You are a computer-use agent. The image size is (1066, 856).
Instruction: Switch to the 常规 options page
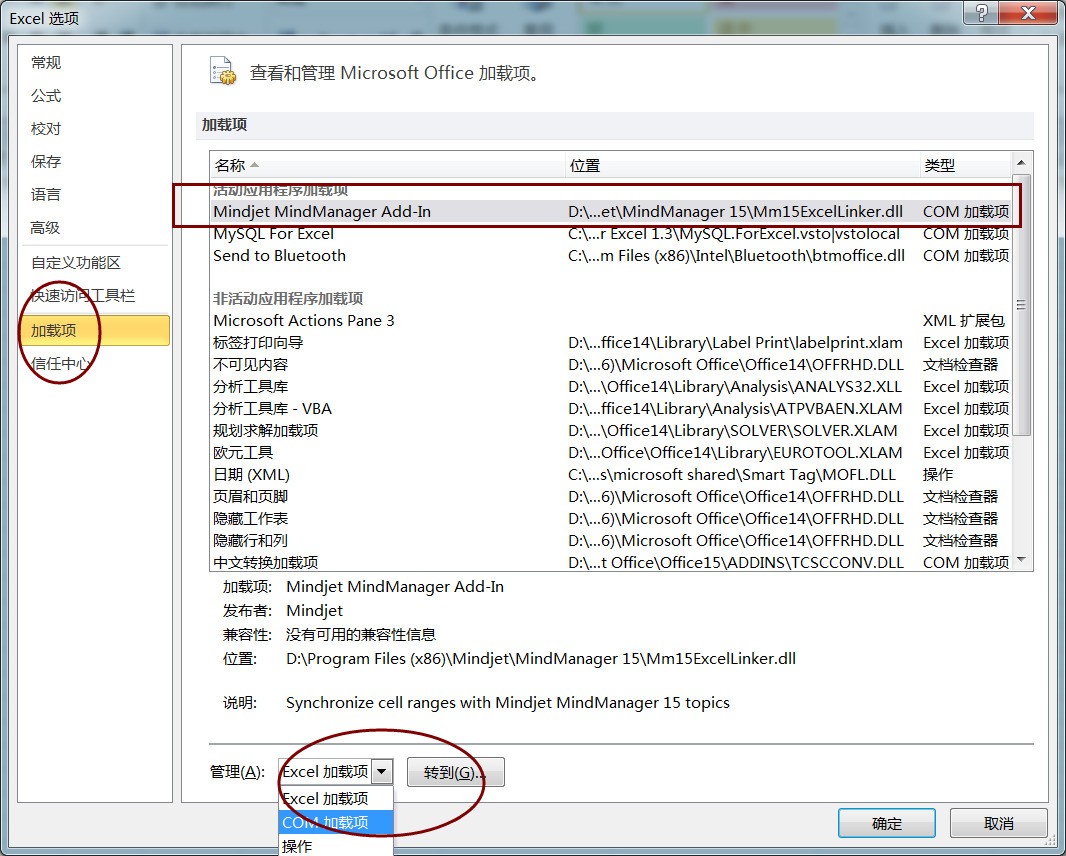(x=44, y=62)
